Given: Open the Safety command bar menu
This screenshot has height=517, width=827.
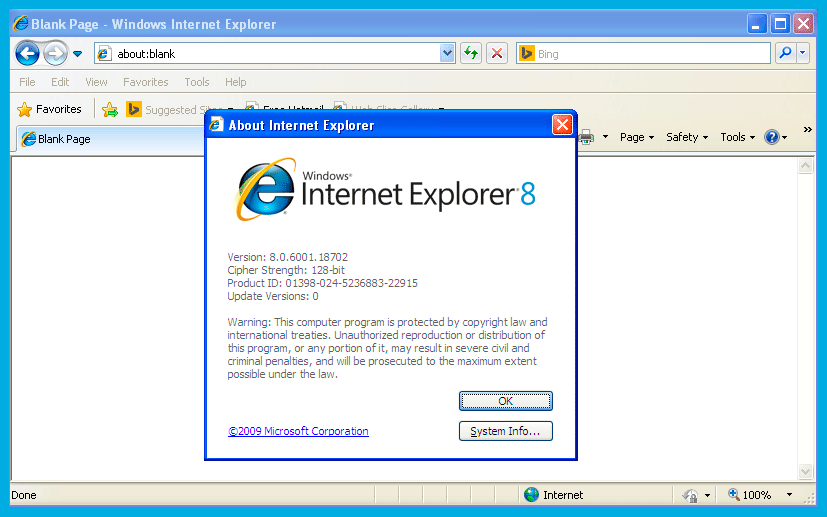Looking at the screenshot, I should coord(687,137).
